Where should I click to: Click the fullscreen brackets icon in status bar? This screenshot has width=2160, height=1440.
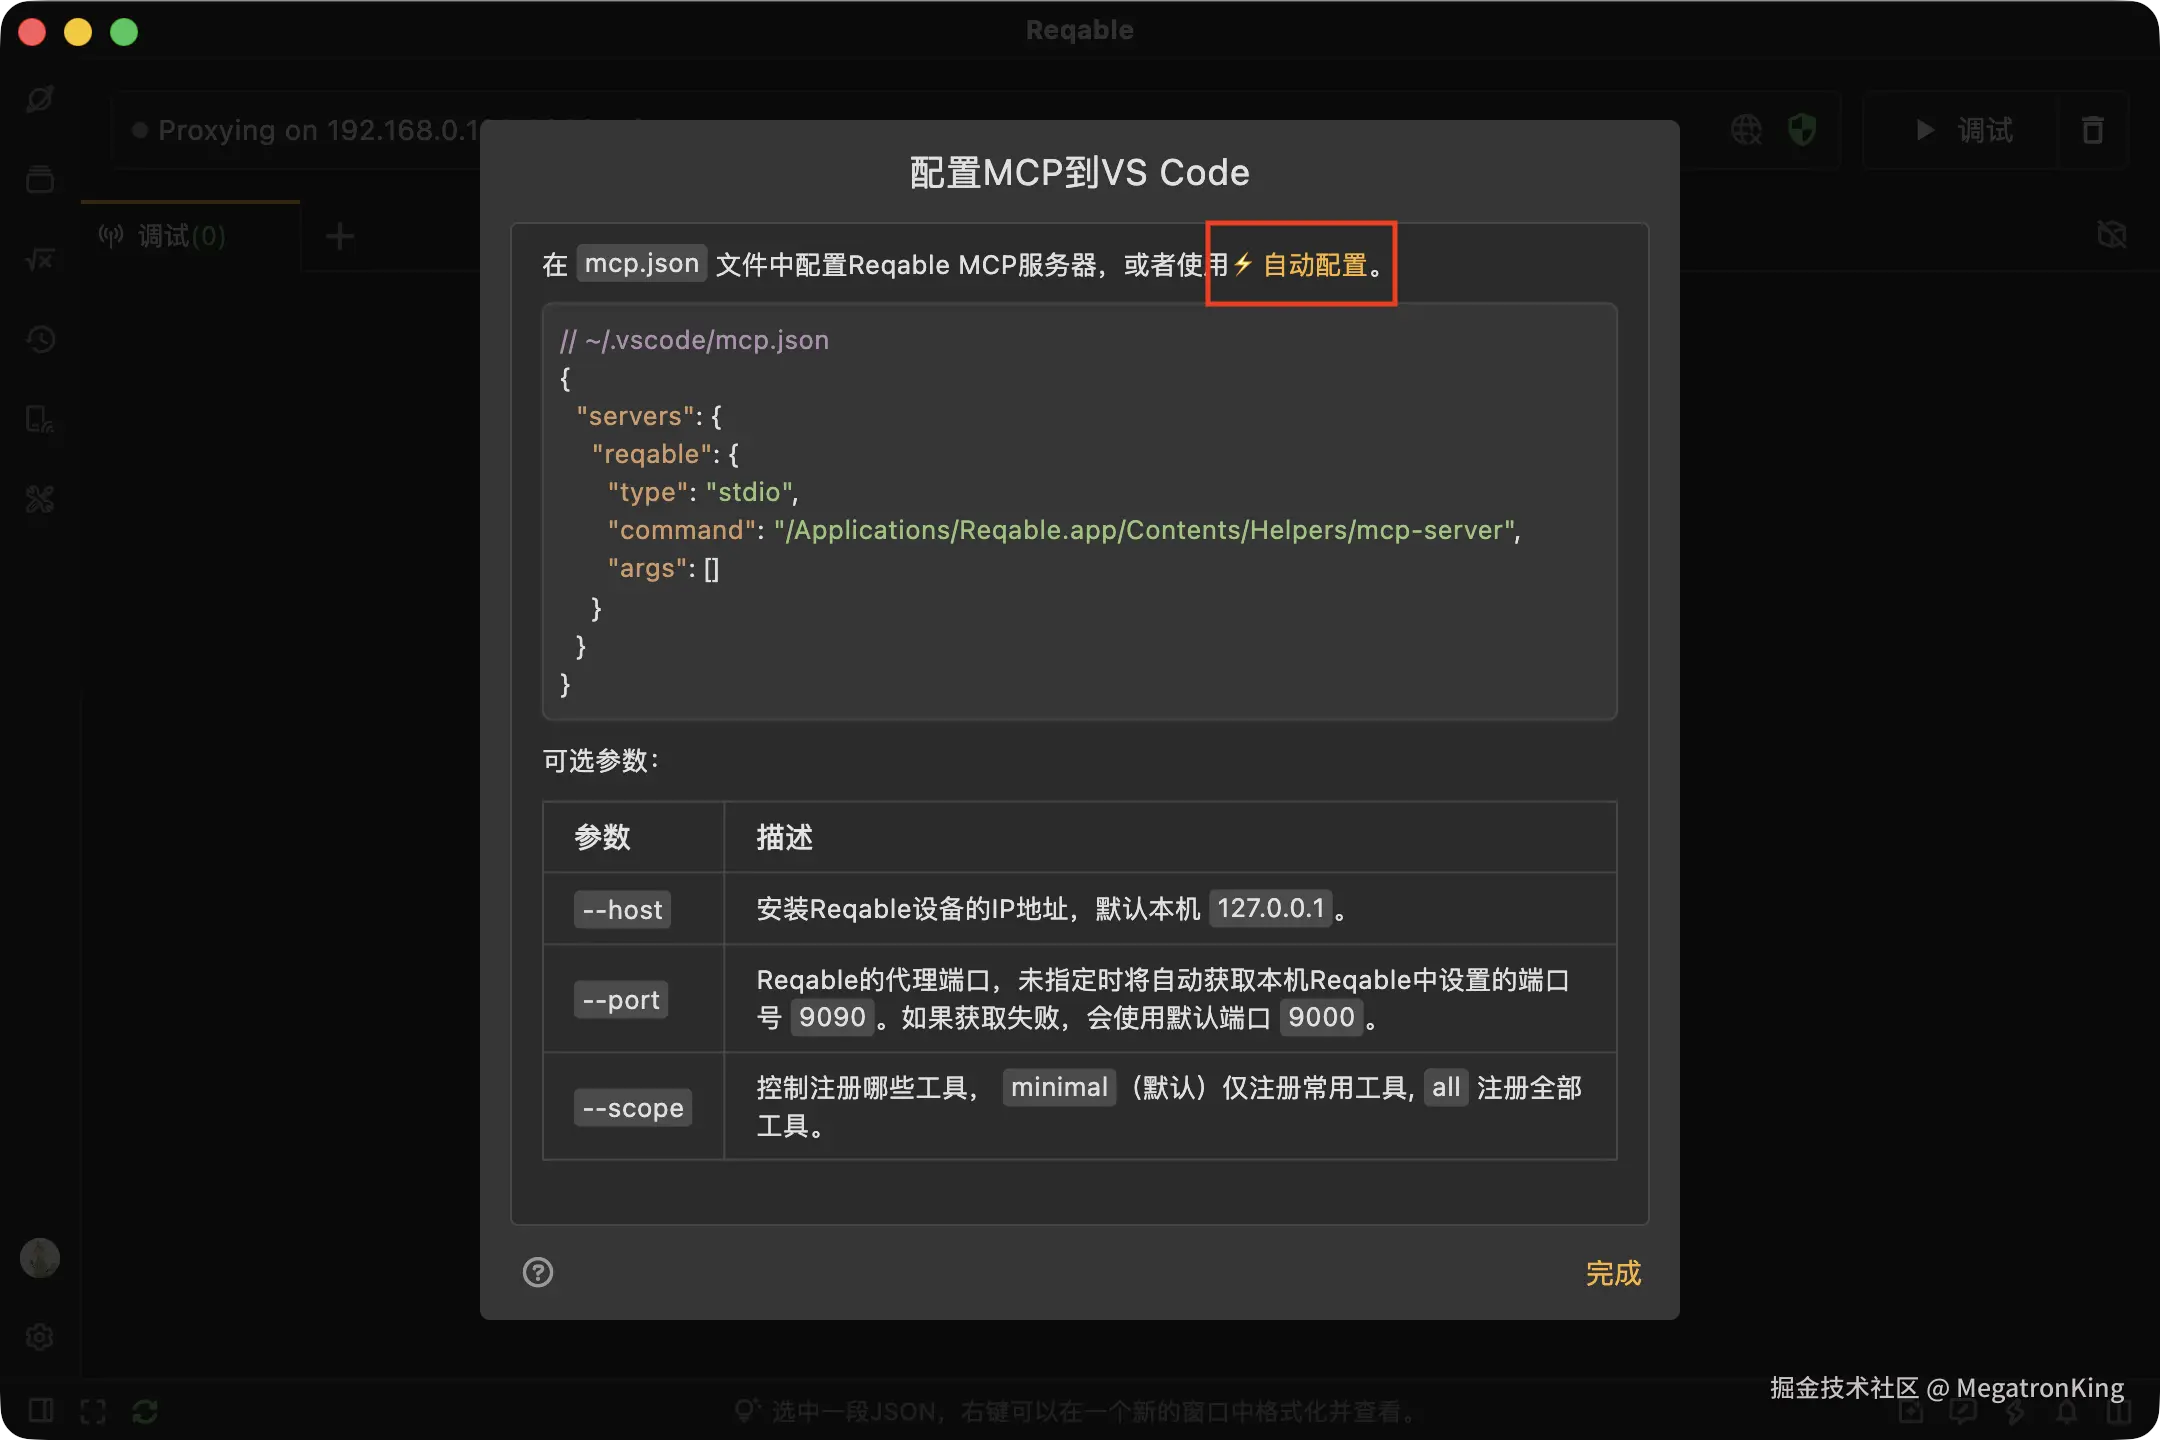click(x=93, y=1411)
